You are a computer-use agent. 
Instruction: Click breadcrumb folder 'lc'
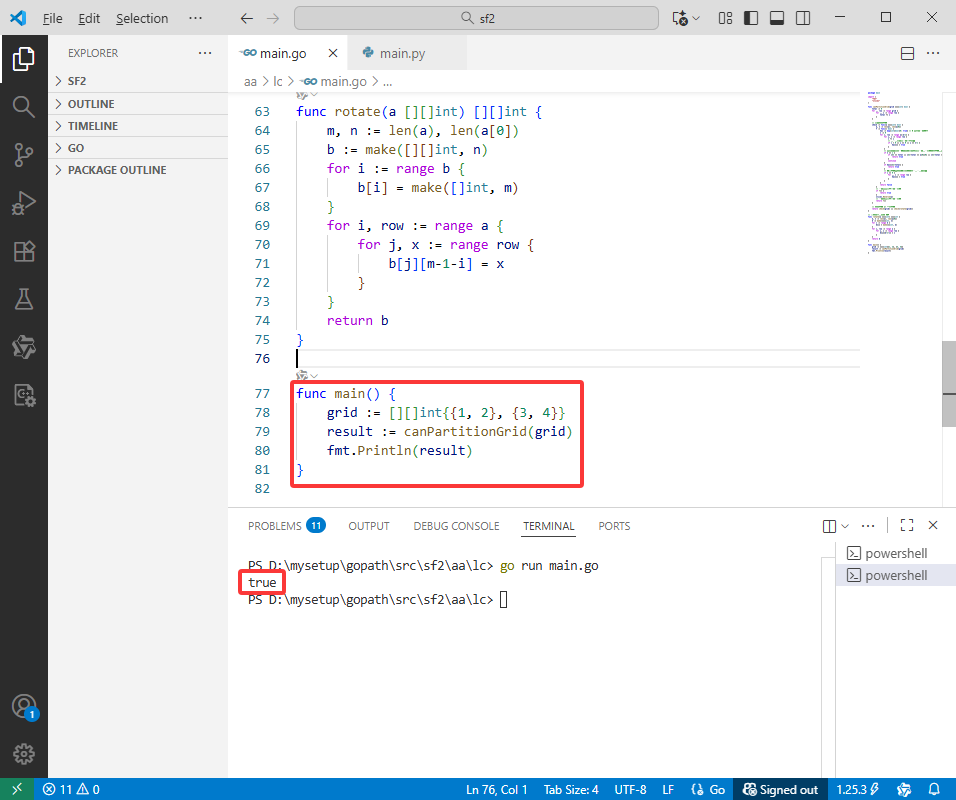[x=278, y=81]
